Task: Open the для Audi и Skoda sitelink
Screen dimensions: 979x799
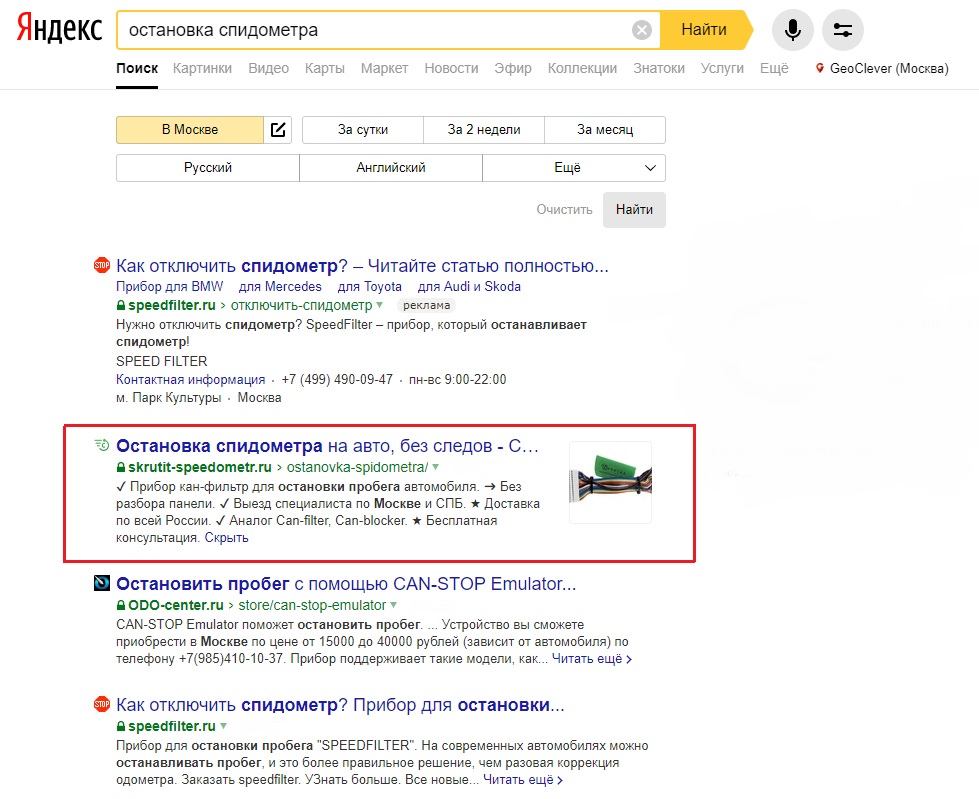Action: coord(469,287)
